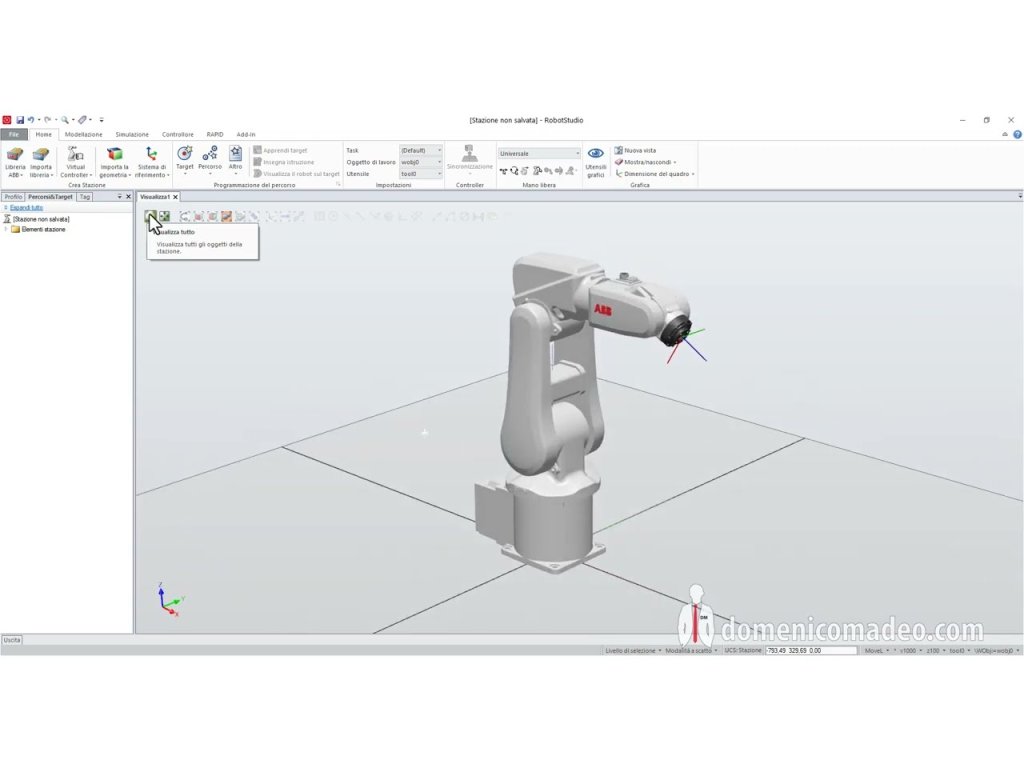Click Insegna istruzione button
This screenshot has height=768, width=1024.
pos(283,162)
